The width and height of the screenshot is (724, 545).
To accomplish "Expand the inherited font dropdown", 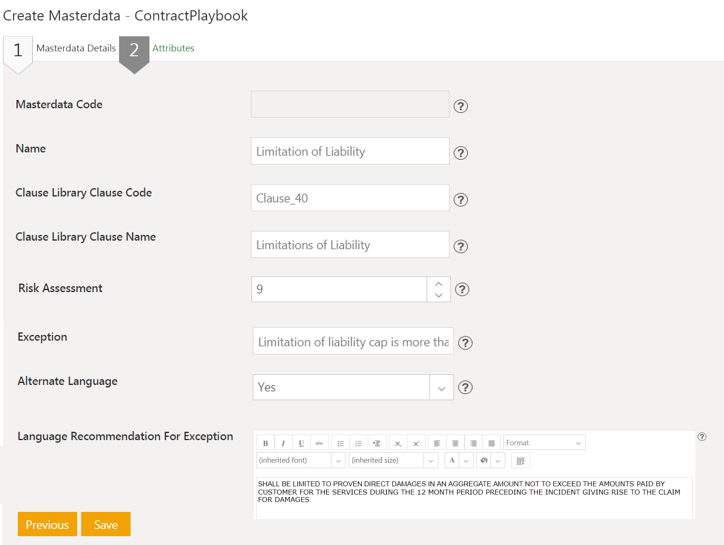I will (x=338, y=461).
